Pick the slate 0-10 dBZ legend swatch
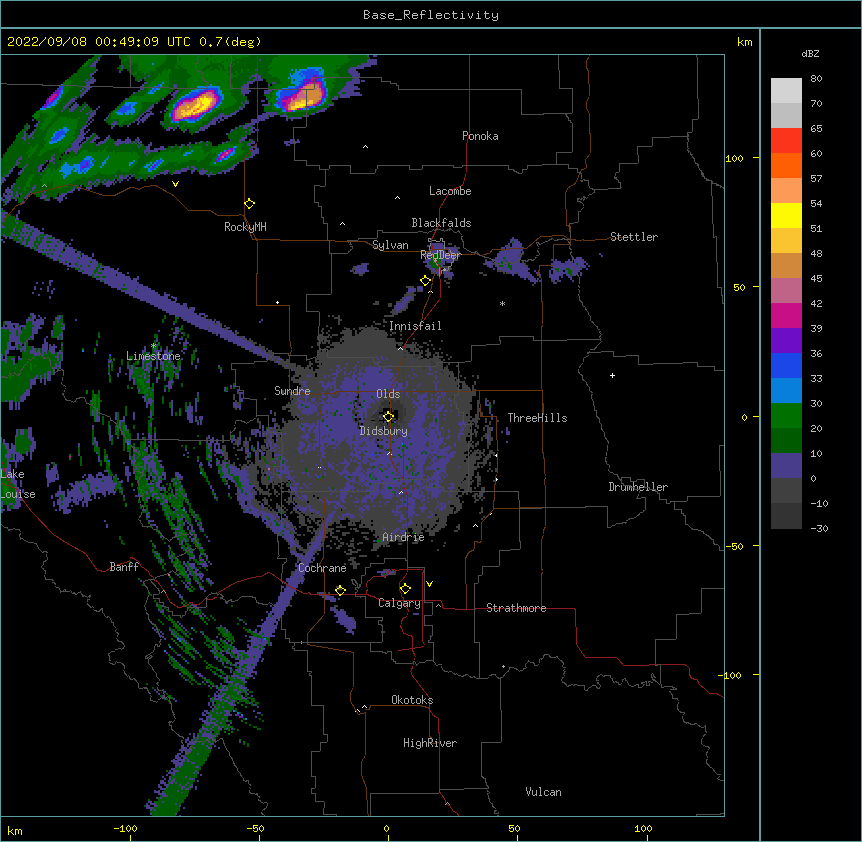Screen dimensions: 862x842 (x=786, y=466)
